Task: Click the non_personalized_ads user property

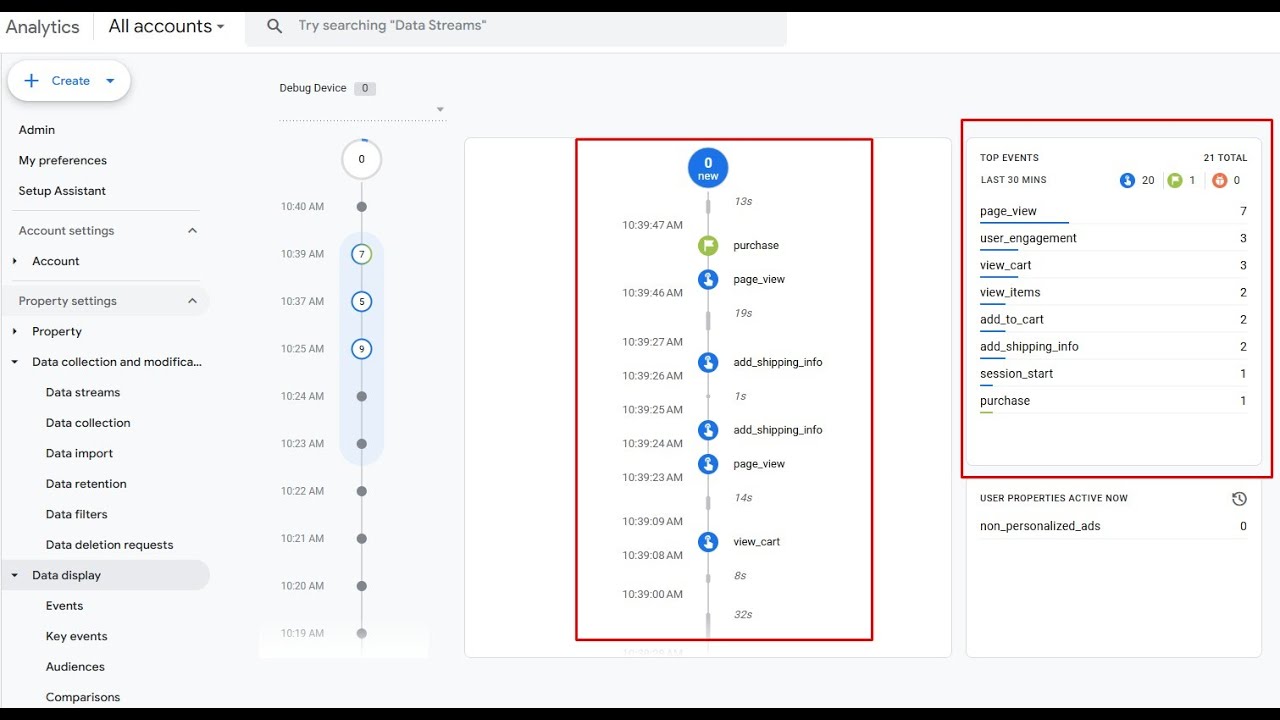Action: click(1040, 526)
